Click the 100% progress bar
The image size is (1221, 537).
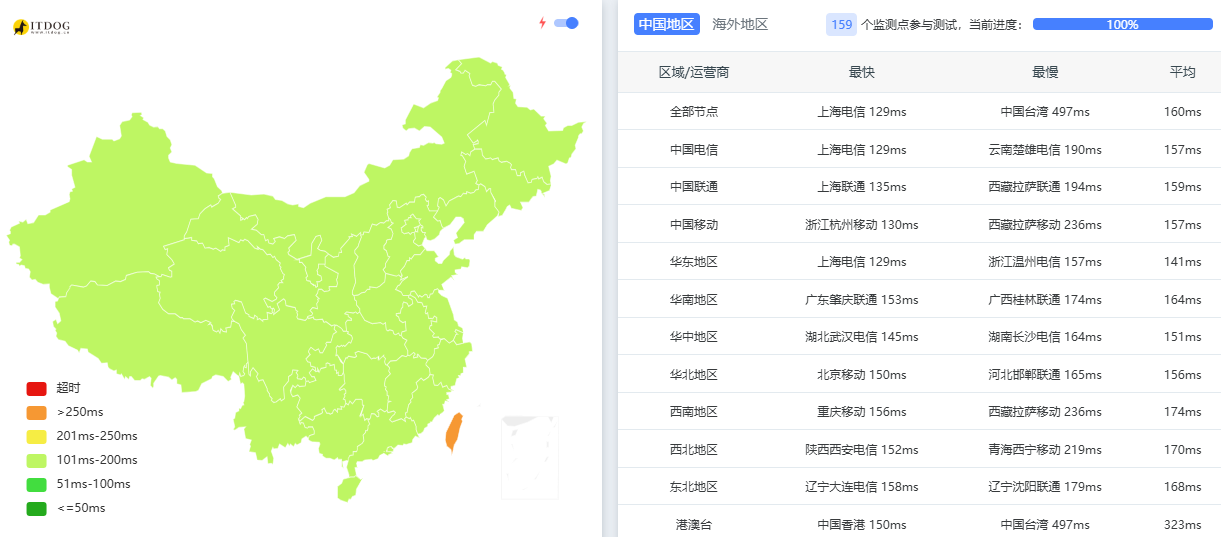[x=1122, y=24]
